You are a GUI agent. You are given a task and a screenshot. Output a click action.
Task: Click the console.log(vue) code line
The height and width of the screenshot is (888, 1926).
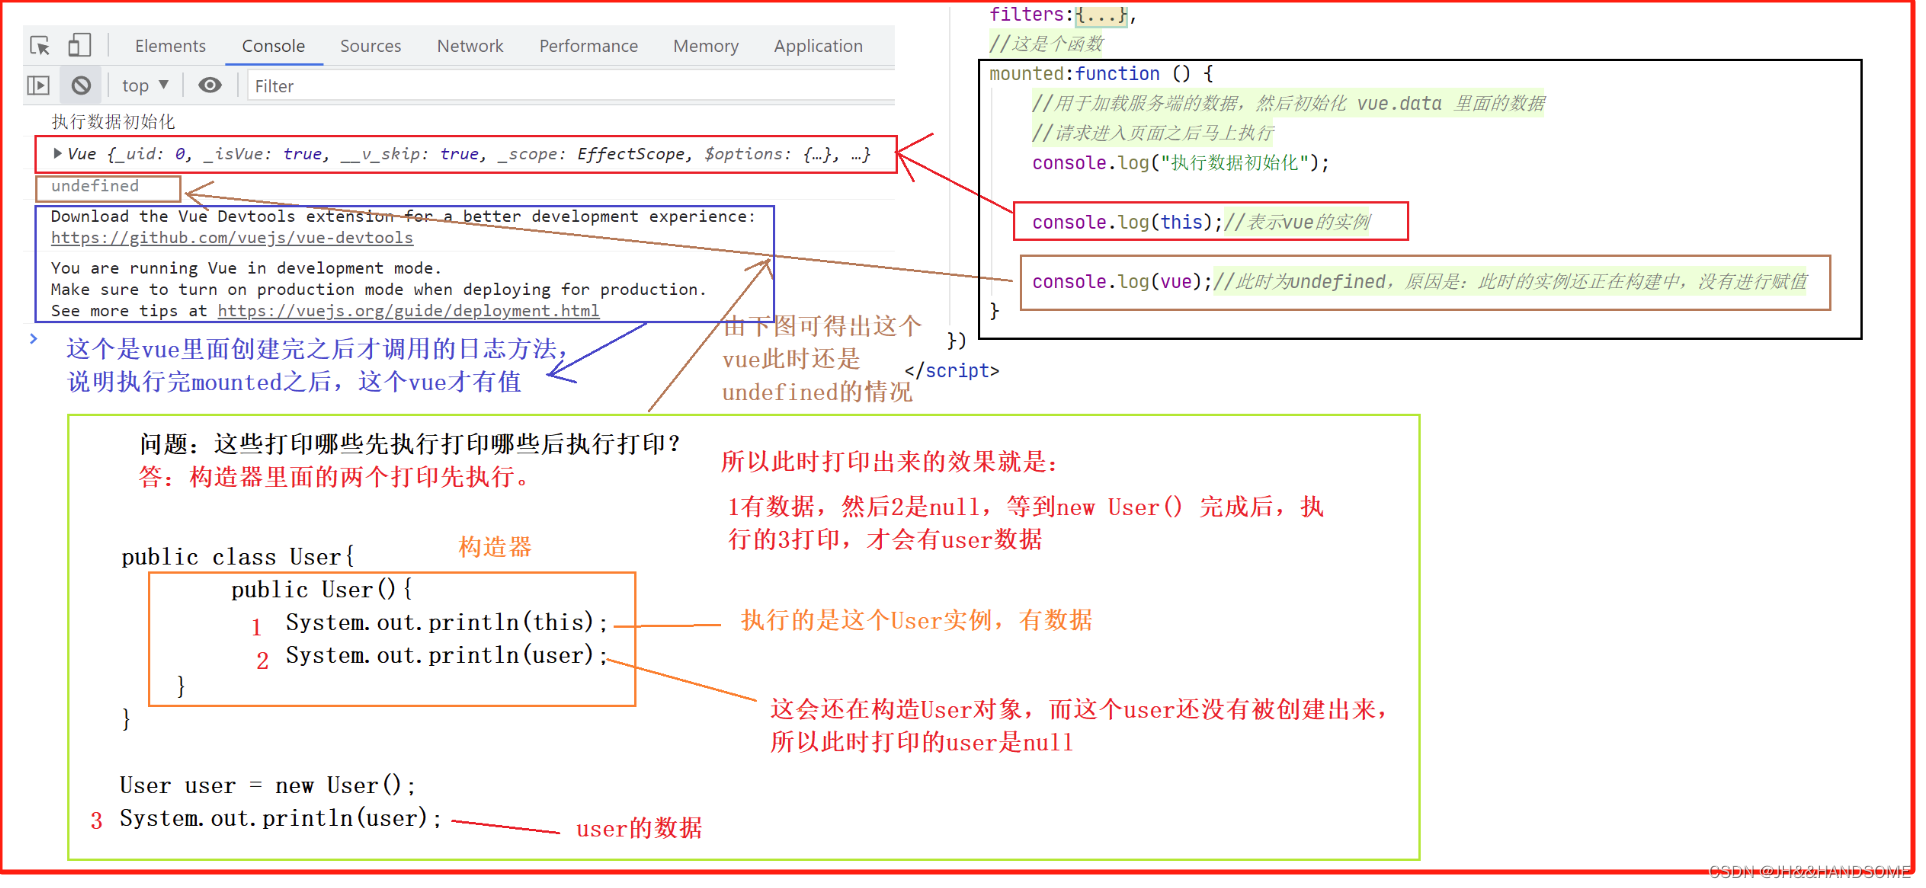[1122, 282]
